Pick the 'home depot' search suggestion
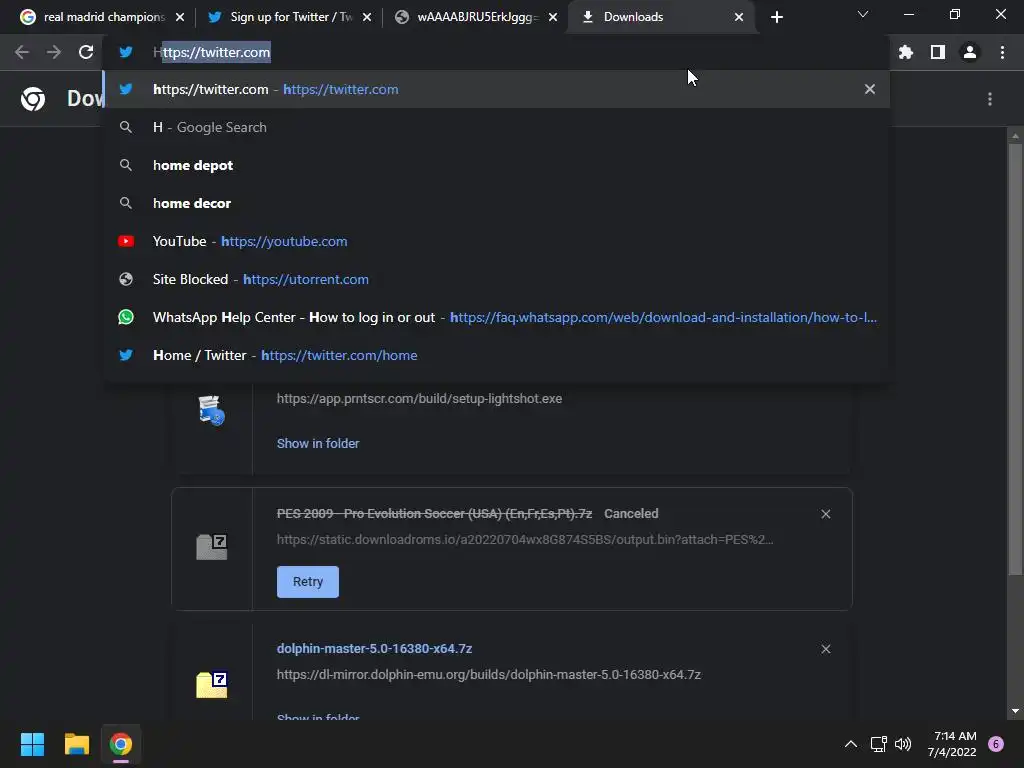This screenshot has width=1024, height=768. click(496, 165)
